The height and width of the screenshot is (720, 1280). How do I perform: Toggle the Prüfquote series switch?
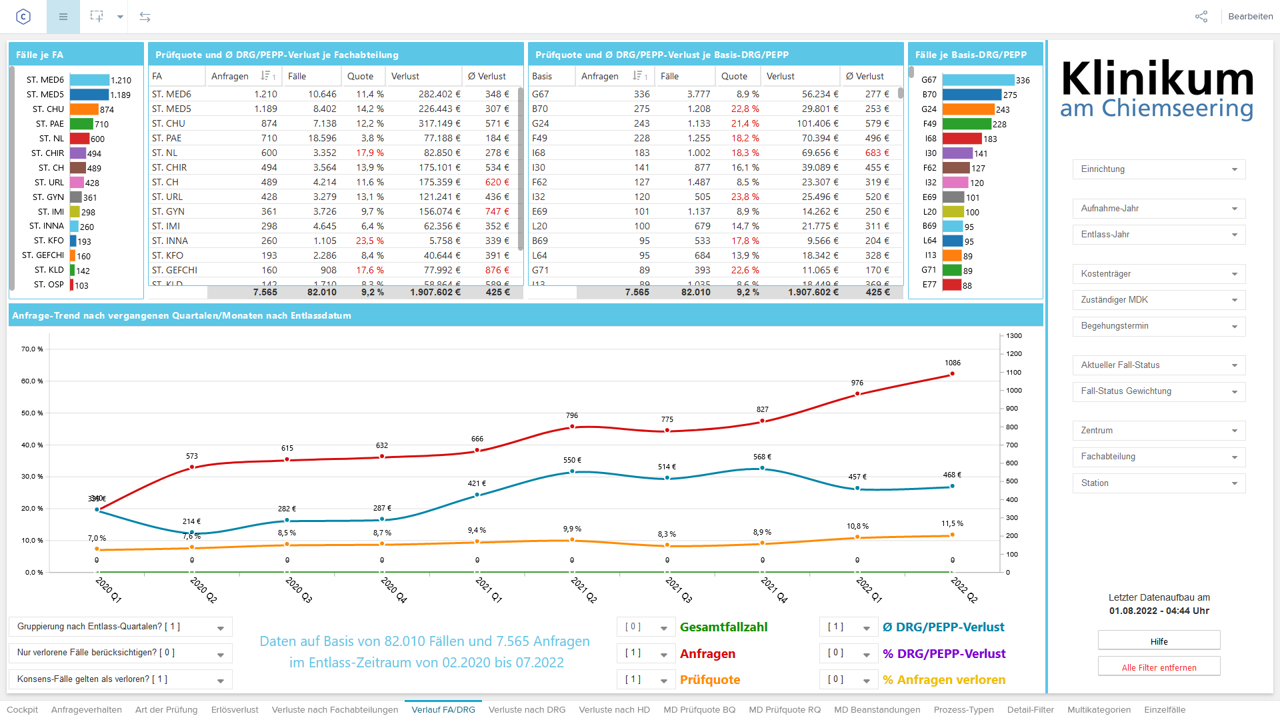[x=645, y=679]
